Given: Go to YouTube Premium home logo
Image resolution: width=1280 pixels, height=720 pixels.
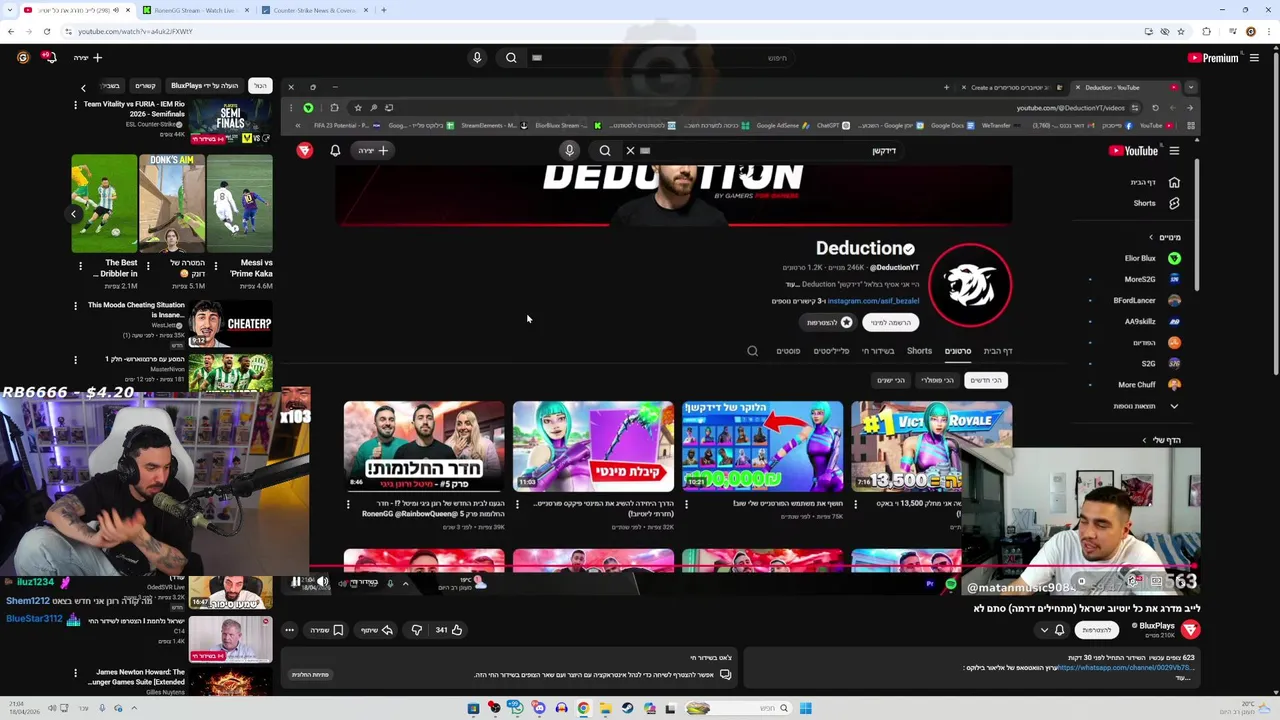Looking at the screenshot, I should (x=1212, y=58).
